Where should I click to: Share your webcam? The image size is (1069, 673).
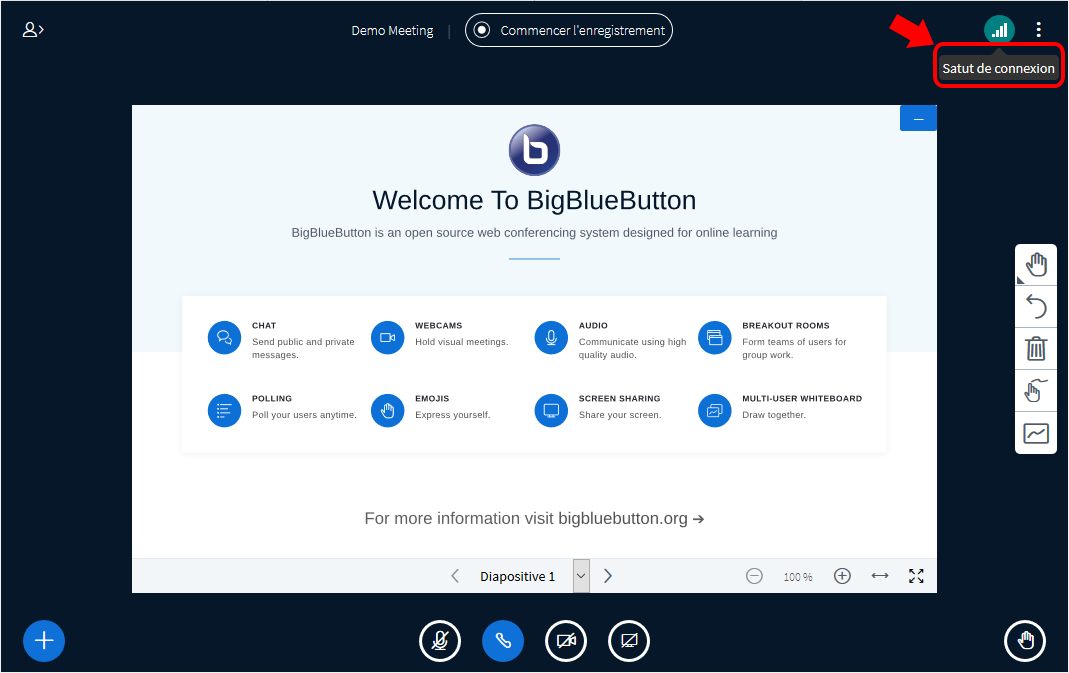point(566,641)
